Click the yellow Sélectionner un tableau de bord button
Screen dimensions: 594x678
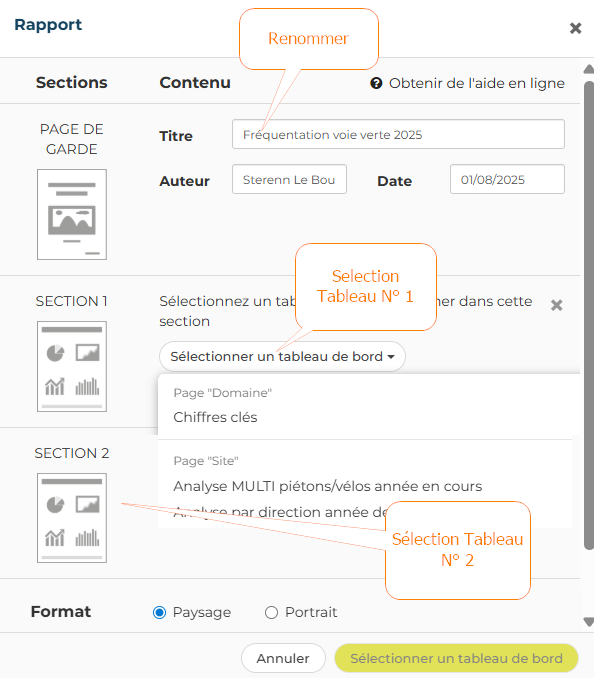[457, 658]
